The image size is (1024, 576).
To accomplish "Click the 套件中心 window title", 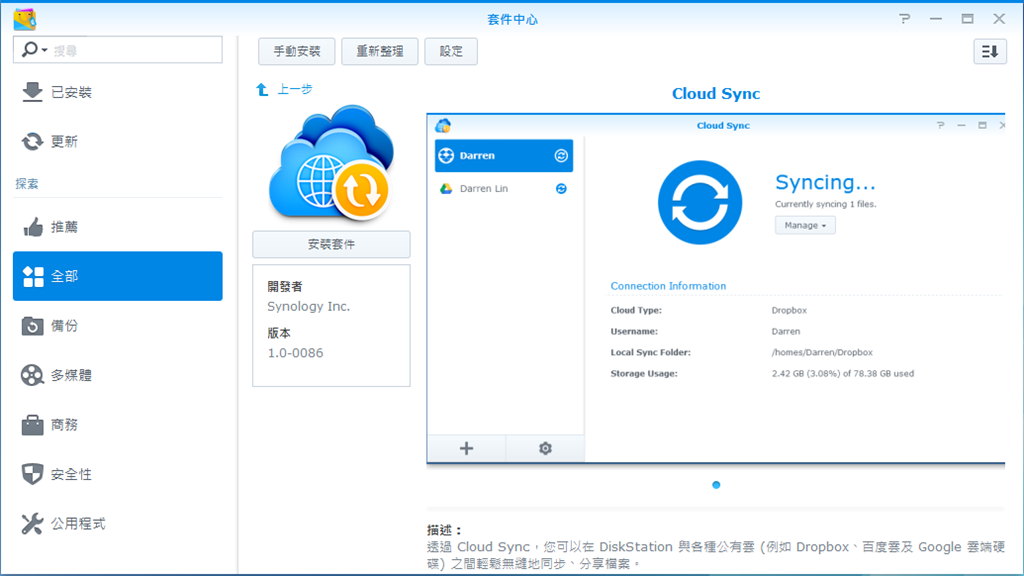I will pyautogui.click(x=512, y=20).
